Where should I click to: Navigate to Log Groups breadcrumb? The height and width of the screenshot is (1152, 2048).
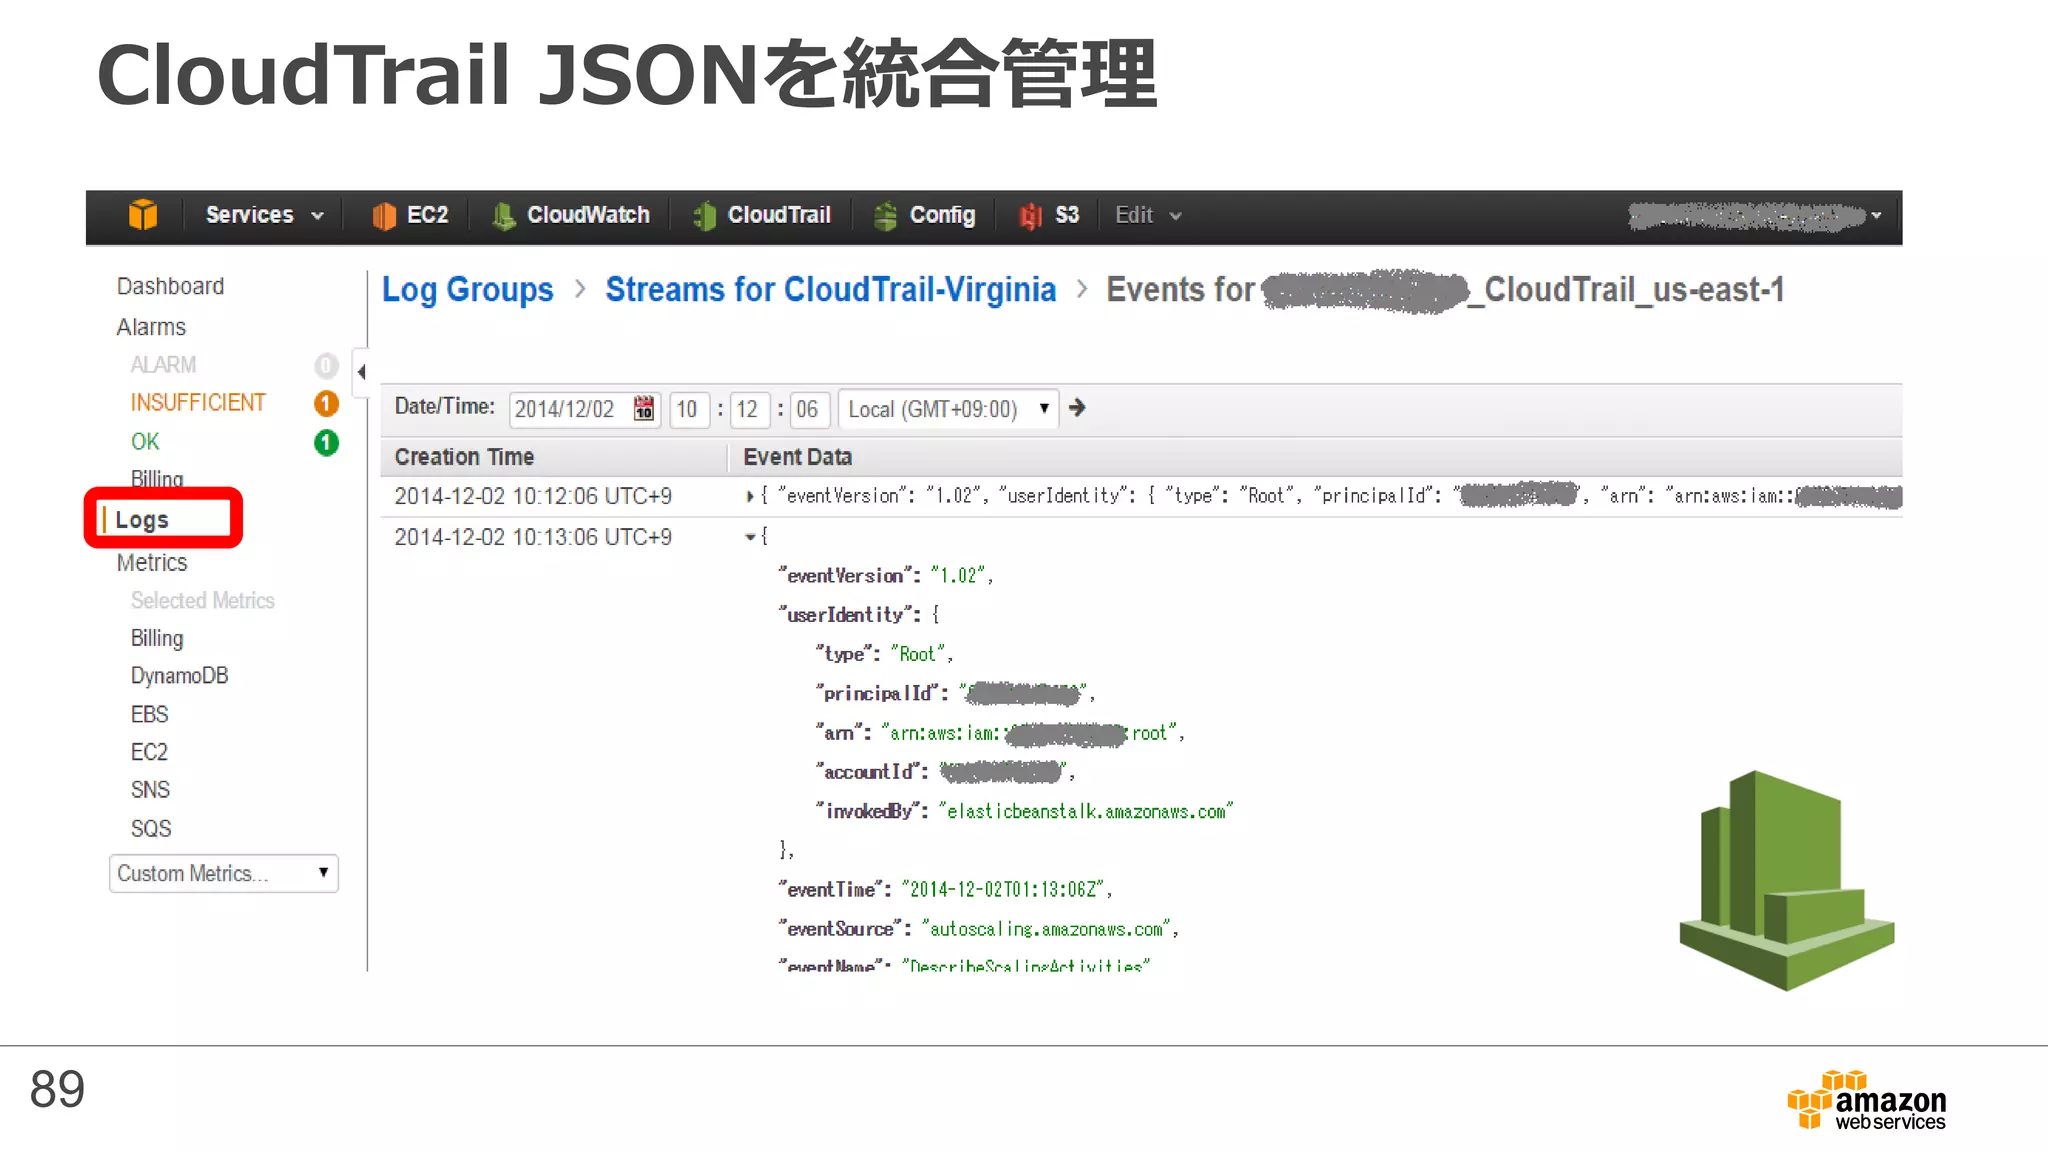point(467,289)
